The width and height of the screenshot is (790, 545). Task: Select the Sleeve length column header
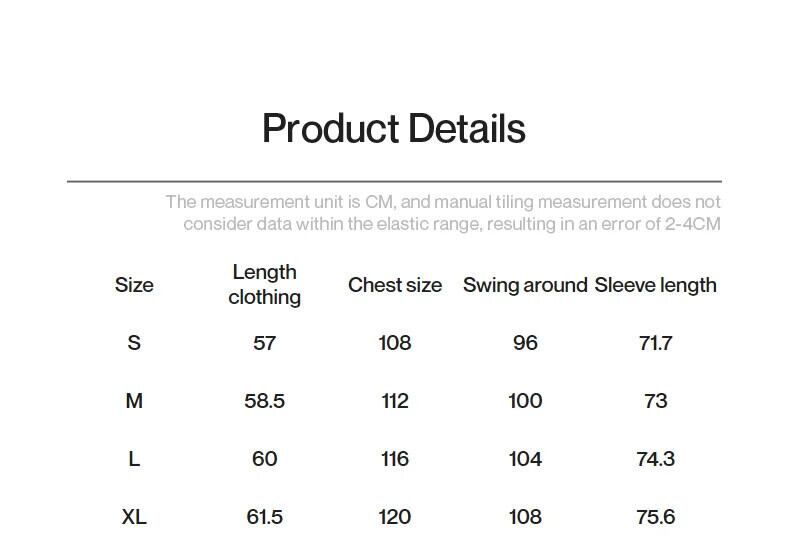point(655,285)
